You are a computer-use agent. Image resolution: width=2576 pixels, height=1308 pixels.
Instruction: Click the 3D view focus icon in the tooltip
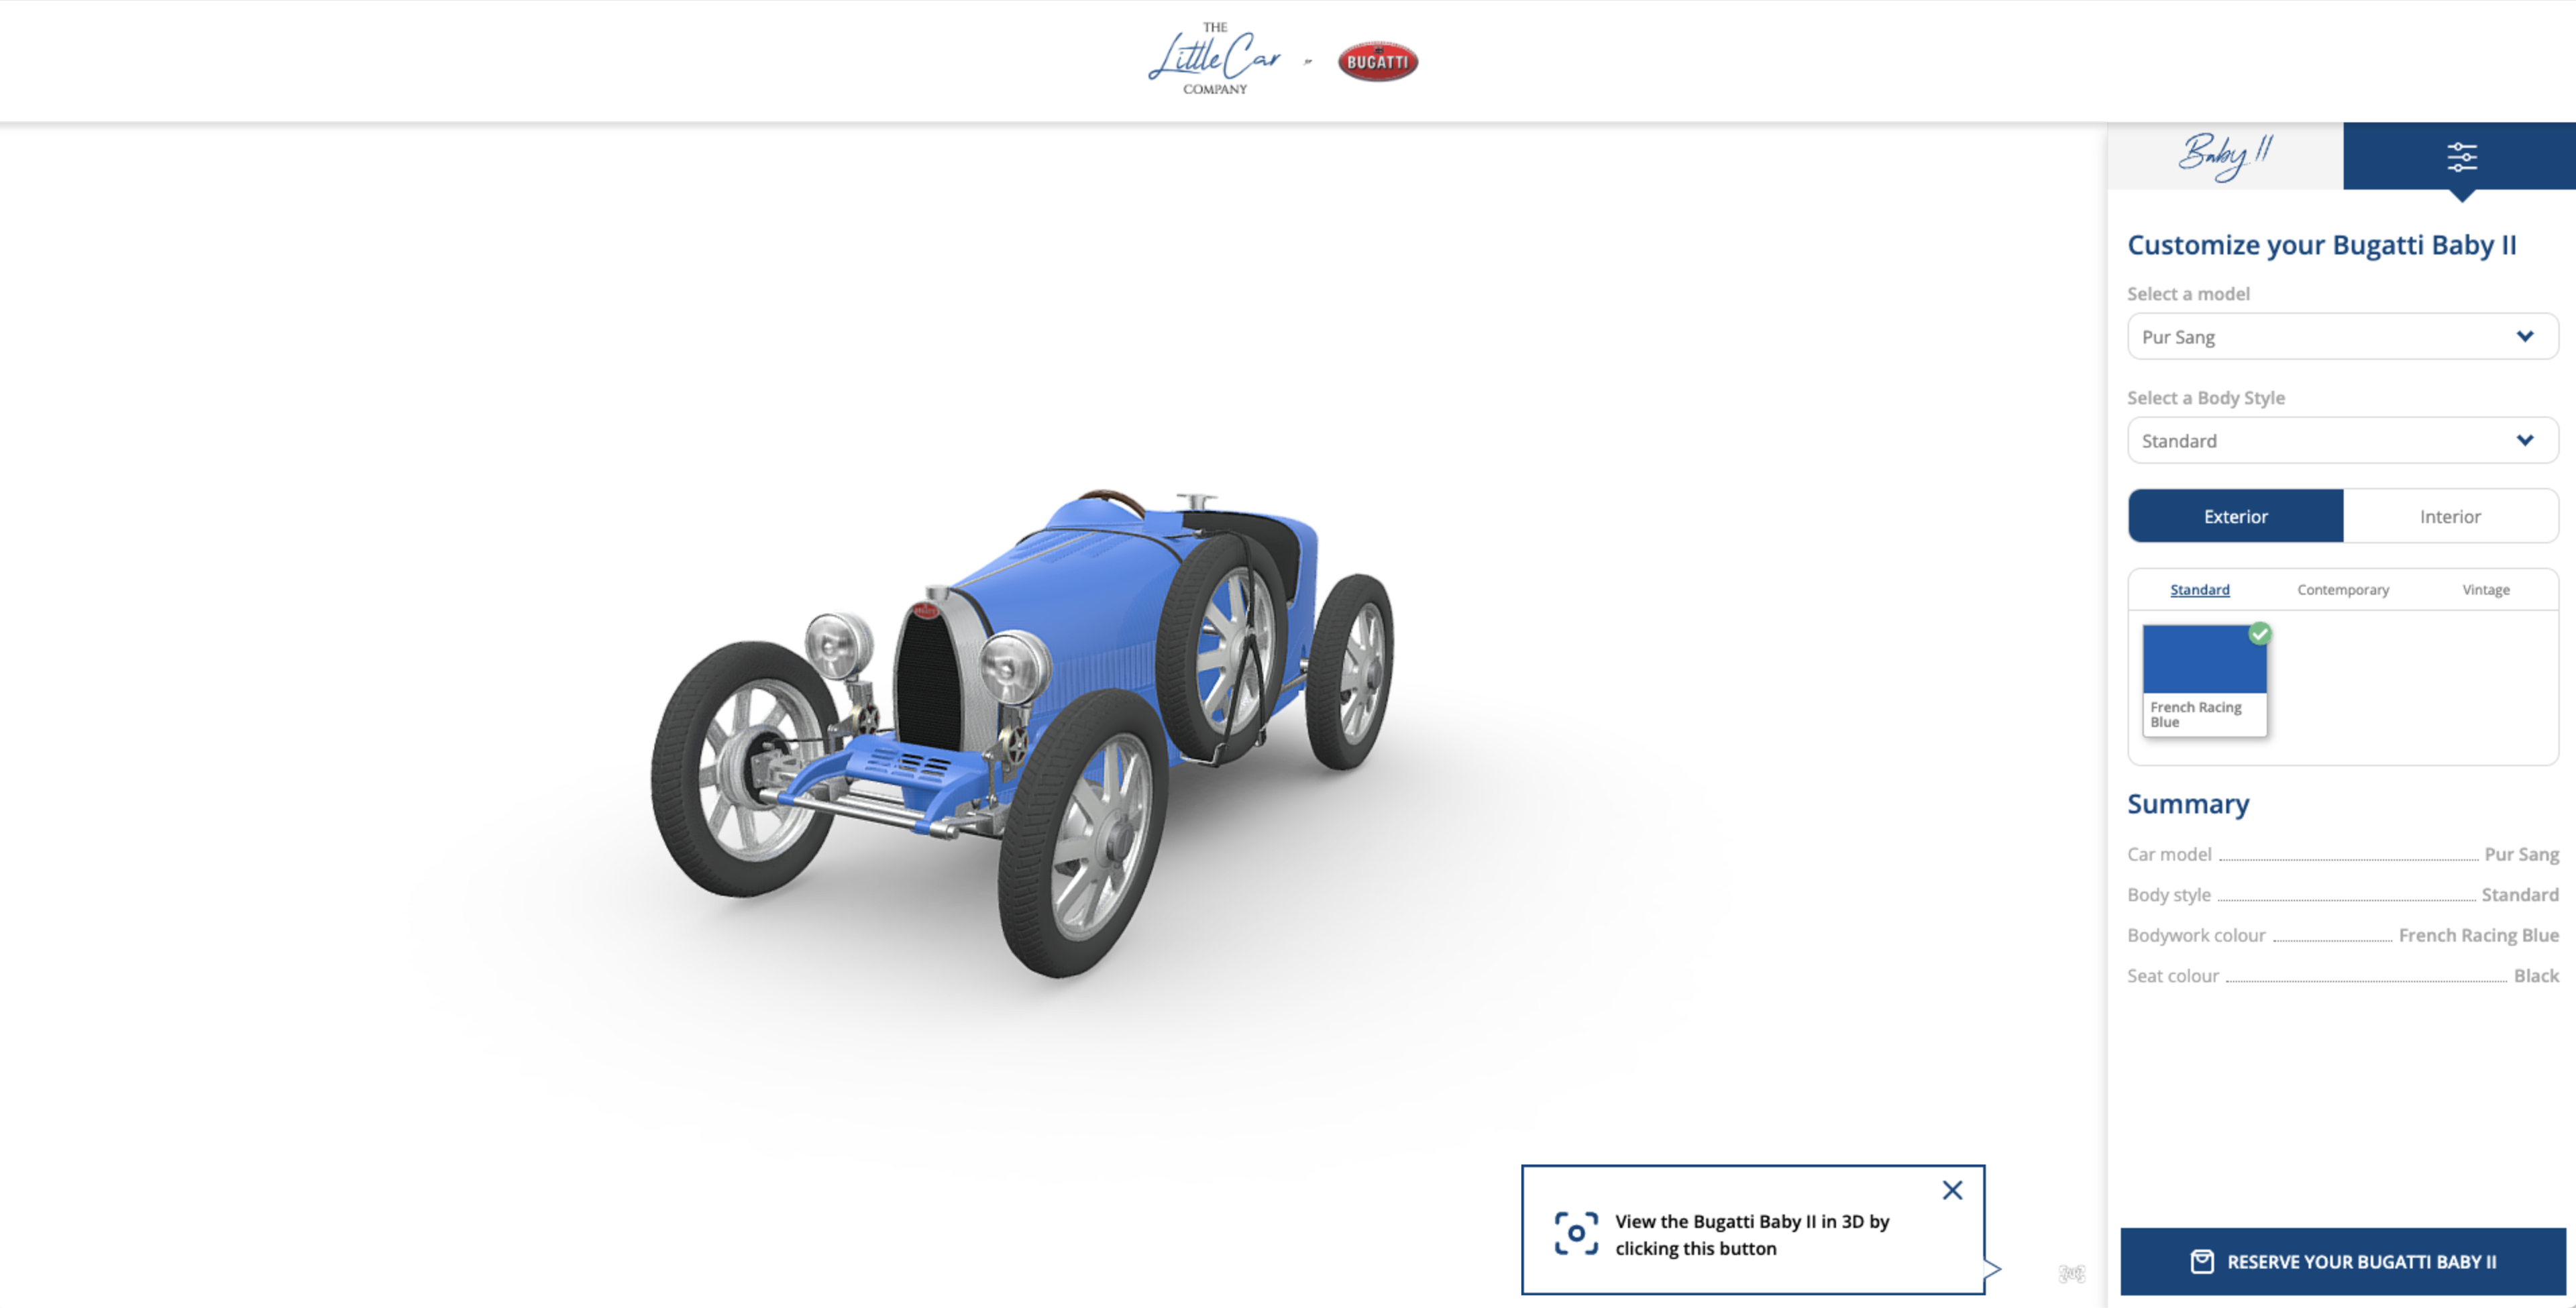pos(1576,1233)
